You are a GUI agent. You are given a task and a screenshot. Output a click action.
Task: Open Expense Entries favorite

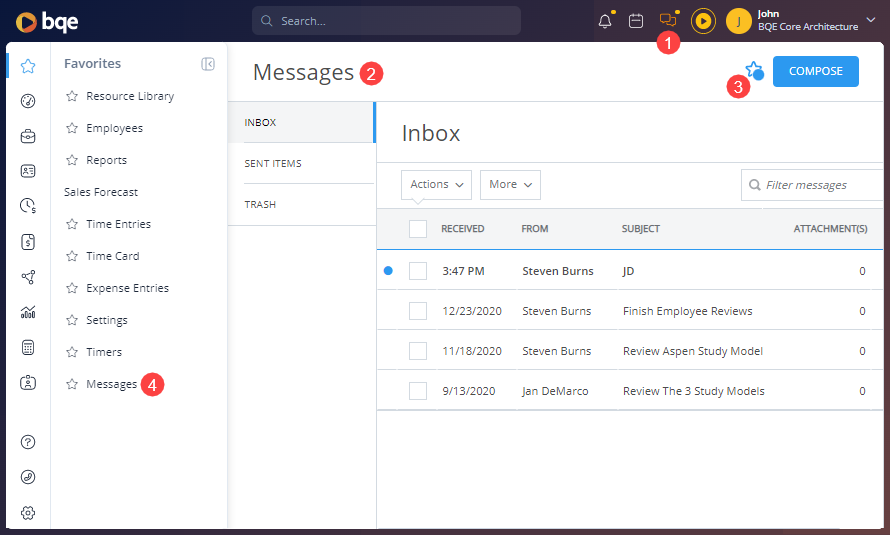pos(128,288)
